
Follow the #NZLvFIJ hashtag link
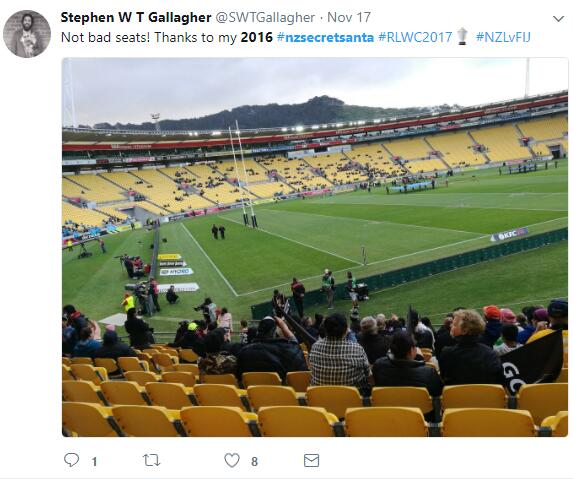pyautogui.click(x=503, y=37)
